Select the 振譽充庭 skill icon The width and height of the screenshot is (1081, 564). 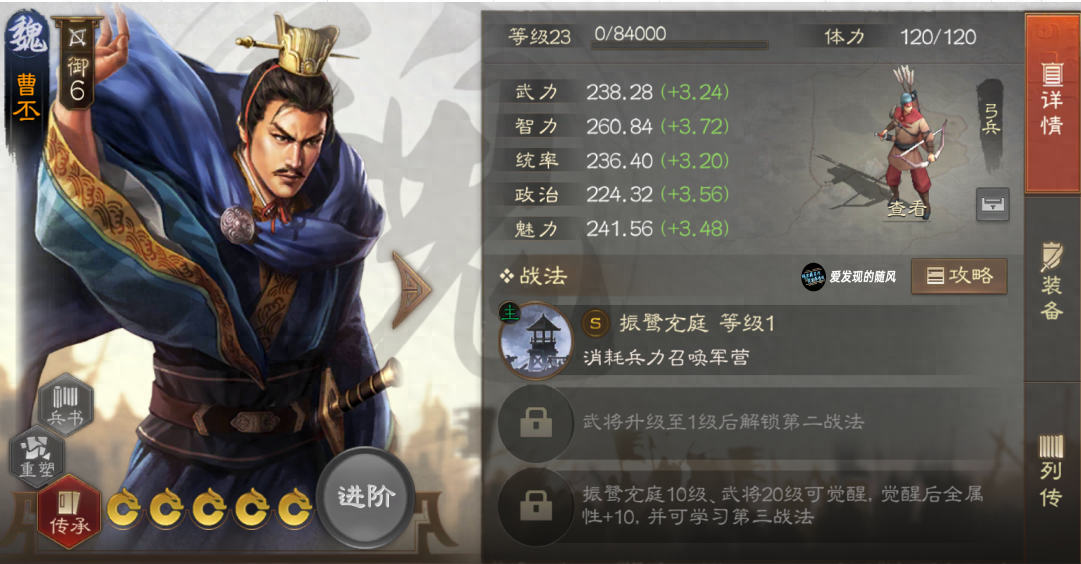[536, 341]
